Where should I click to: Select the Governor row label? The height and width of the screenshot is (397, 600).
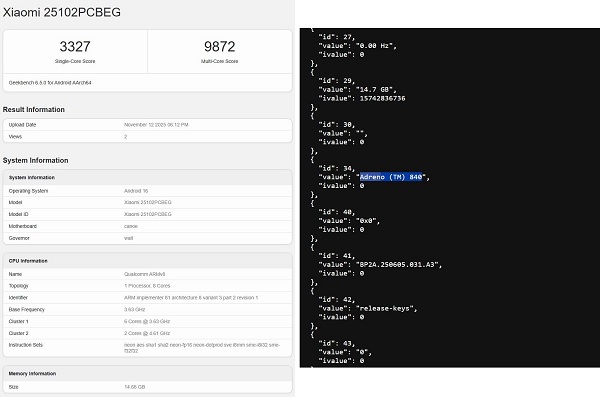tap(19, 238)
